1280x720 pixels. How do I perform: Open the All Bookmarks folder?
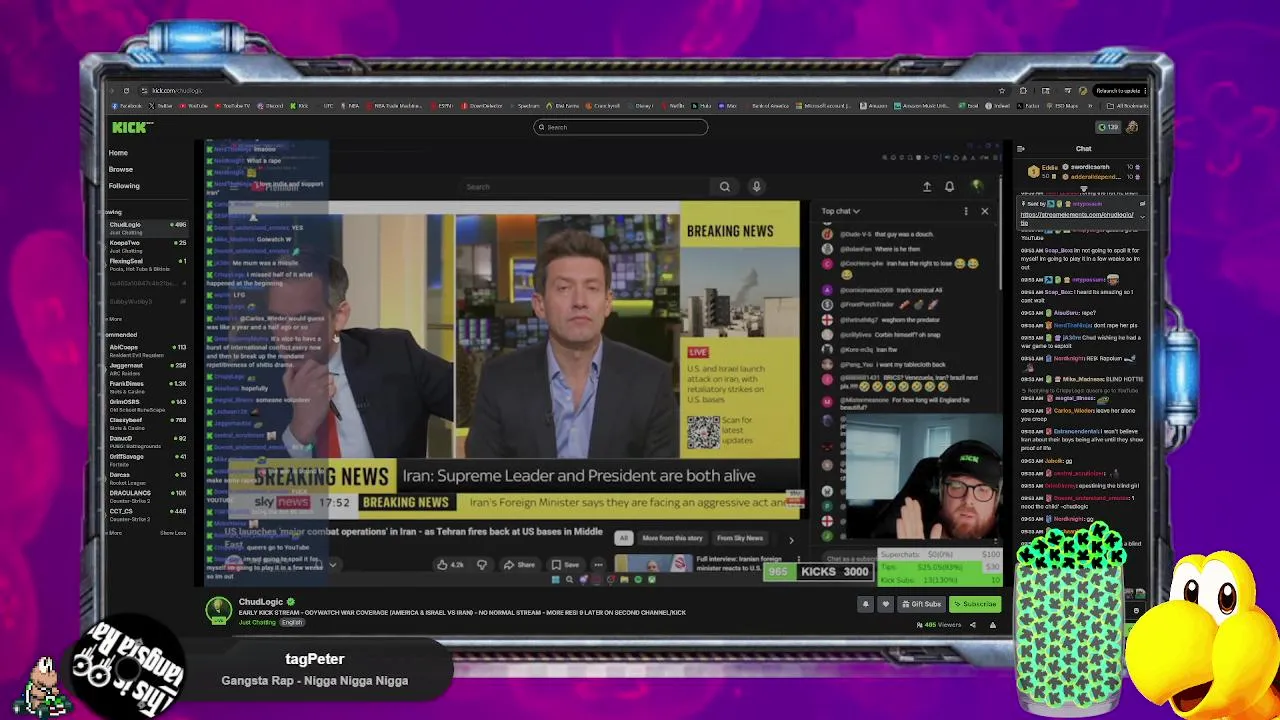(1129, 105)
